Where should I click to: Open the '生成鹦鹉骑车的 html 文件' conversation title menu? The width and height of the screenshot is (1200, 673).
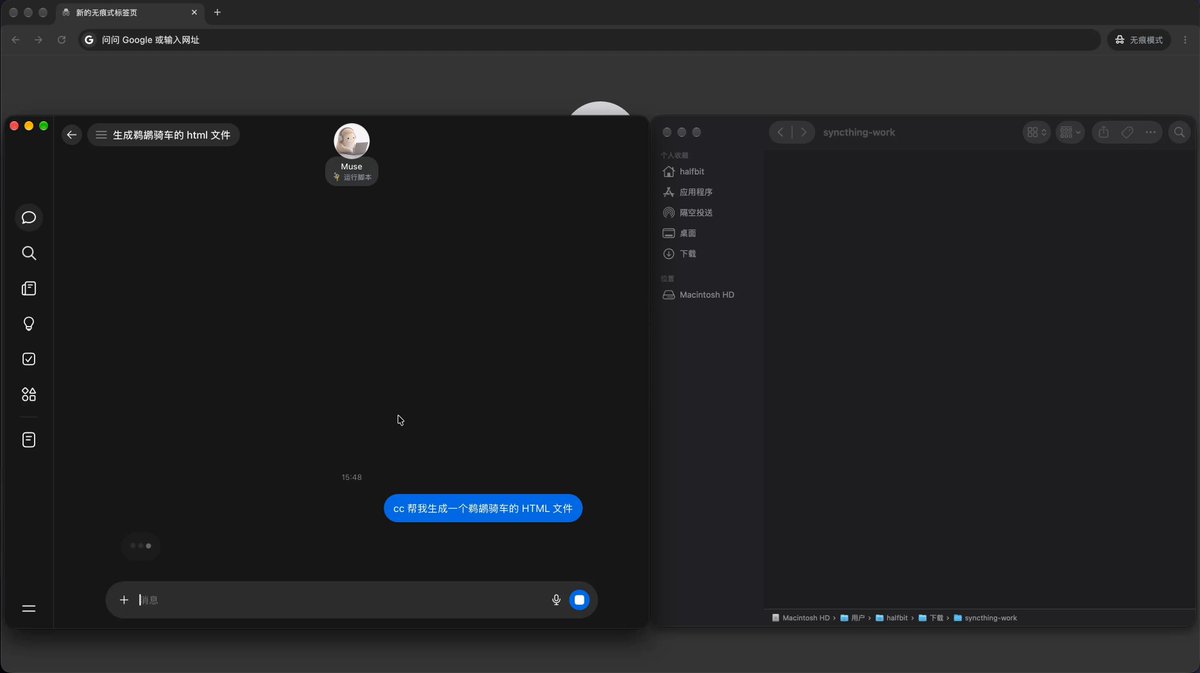(x=163, y=135)
